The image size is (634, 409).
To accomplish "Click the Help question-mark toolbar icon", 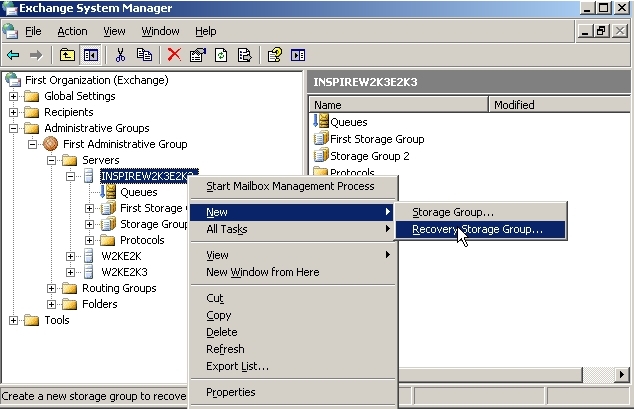I will [275, 55].
